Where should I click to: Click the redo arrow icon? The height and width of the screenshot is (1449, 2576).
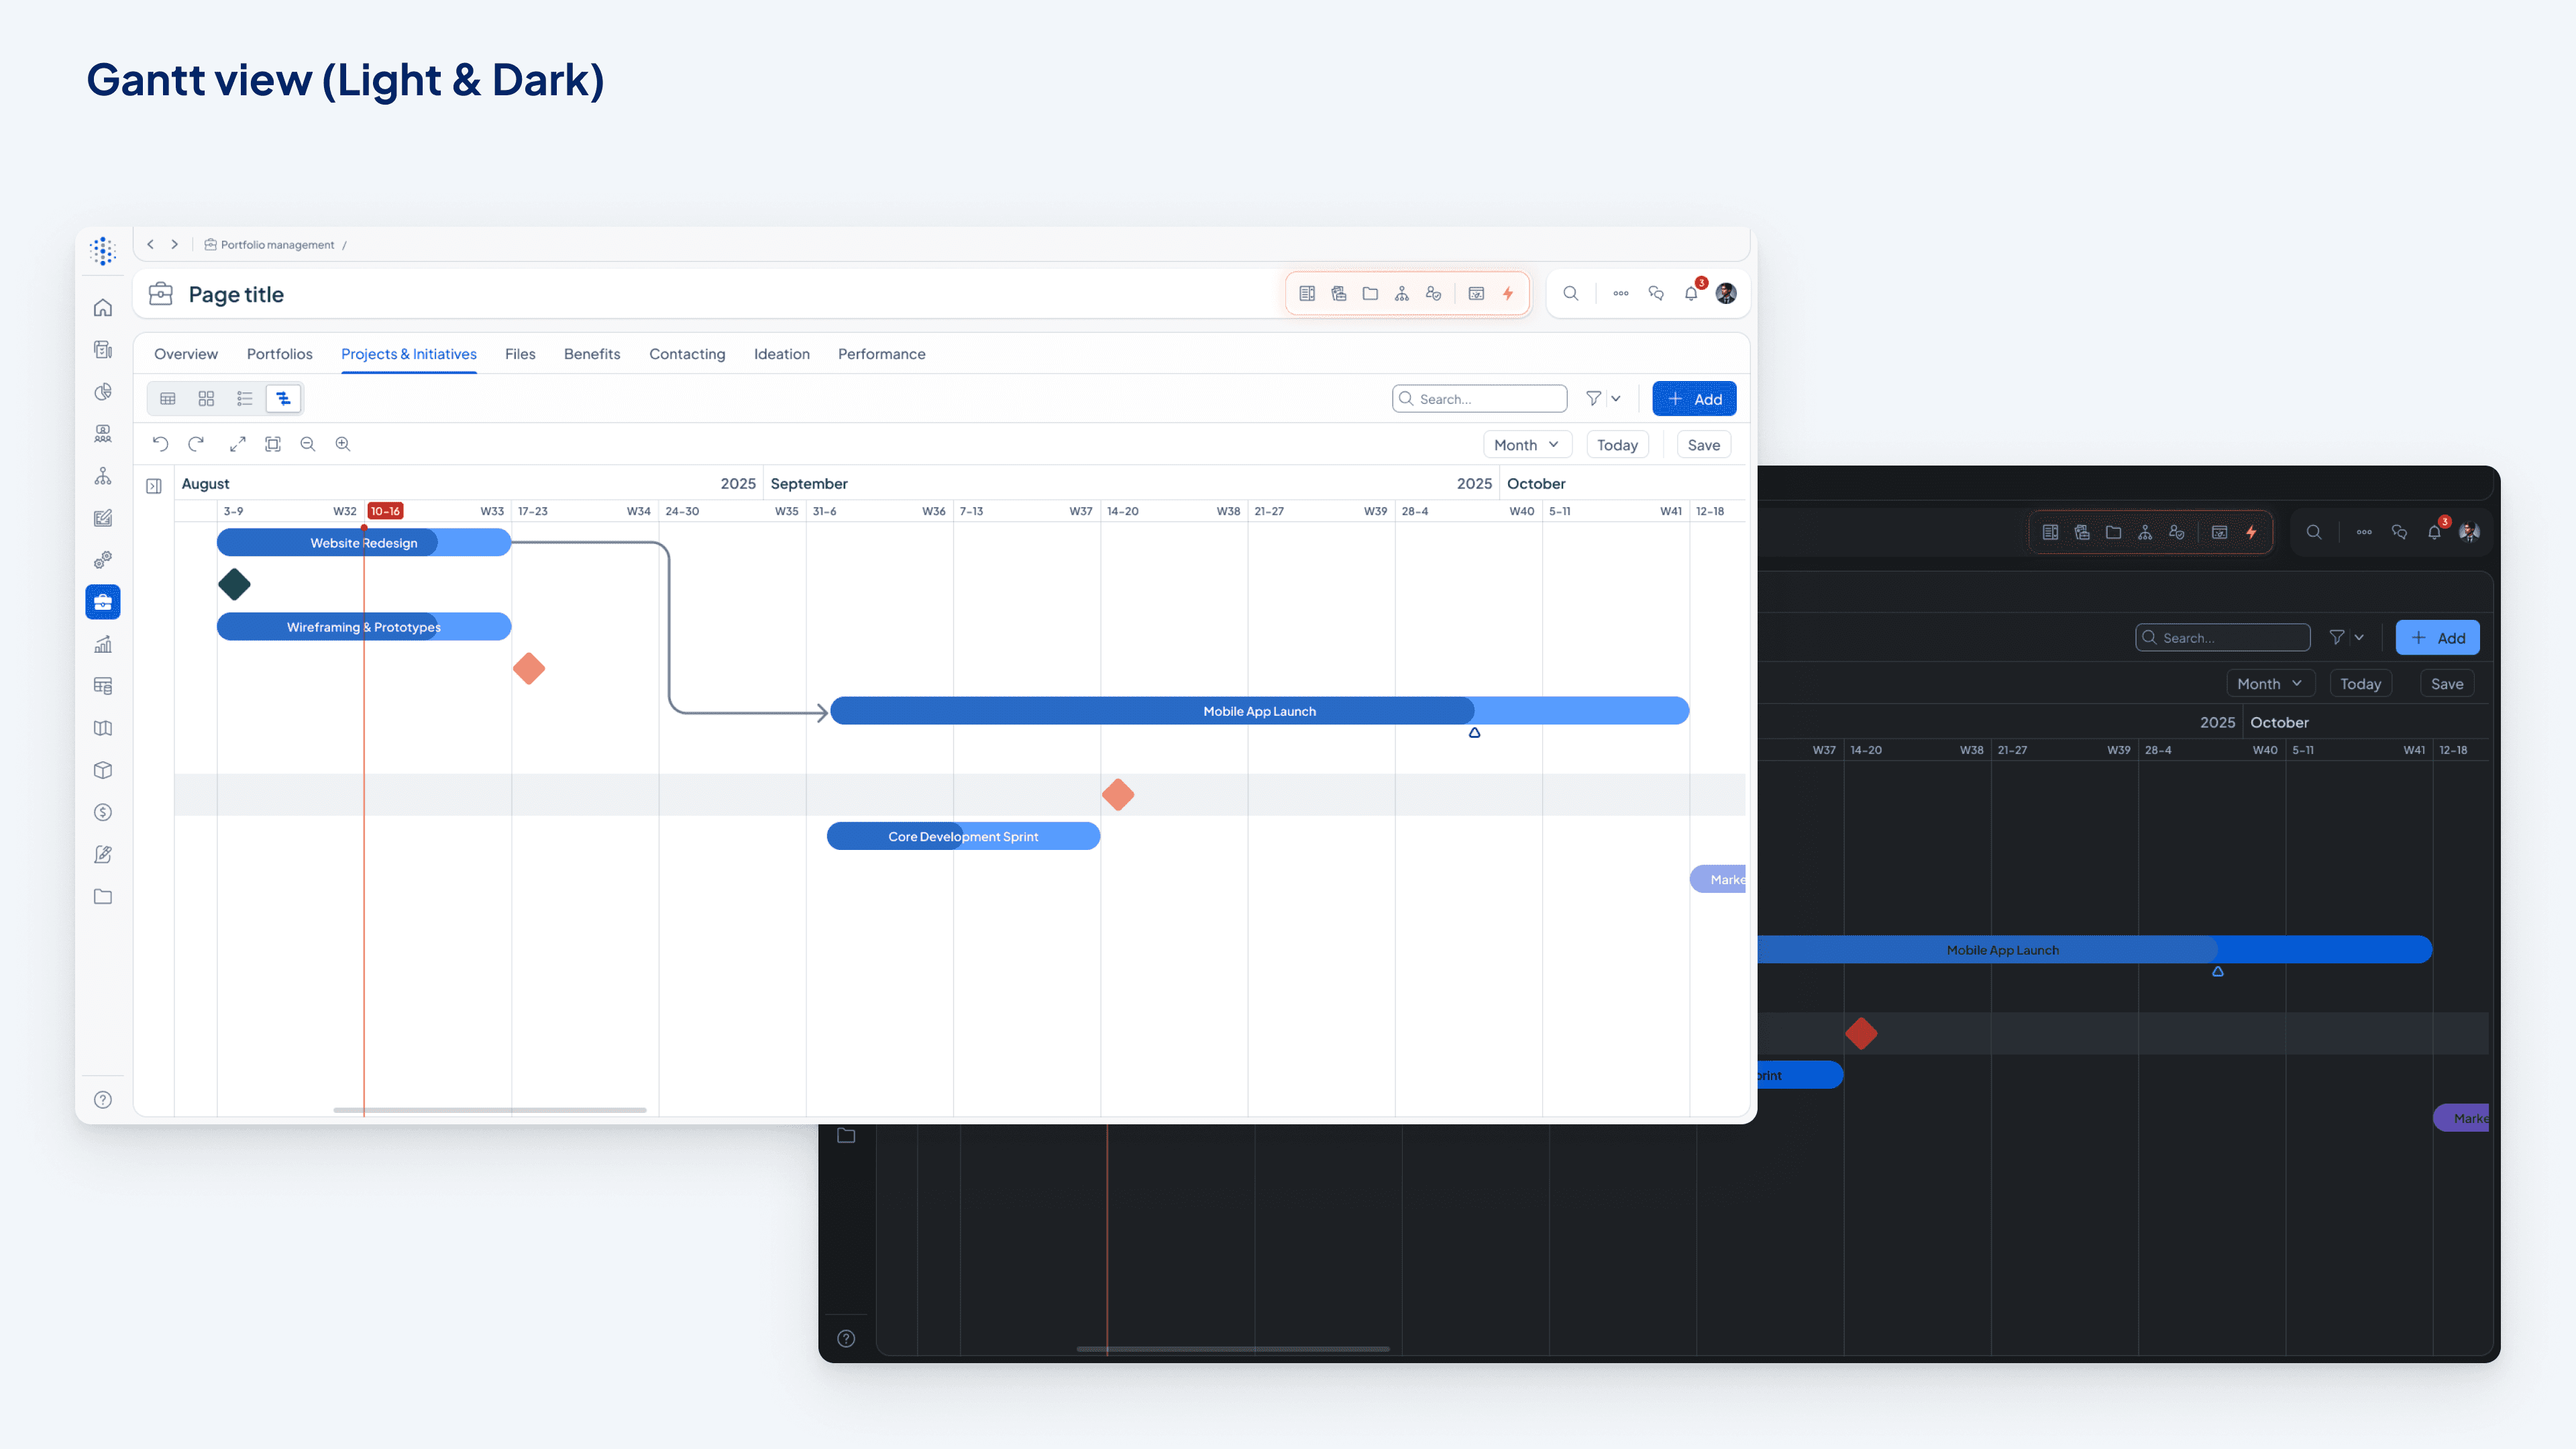tap(196, 444)
